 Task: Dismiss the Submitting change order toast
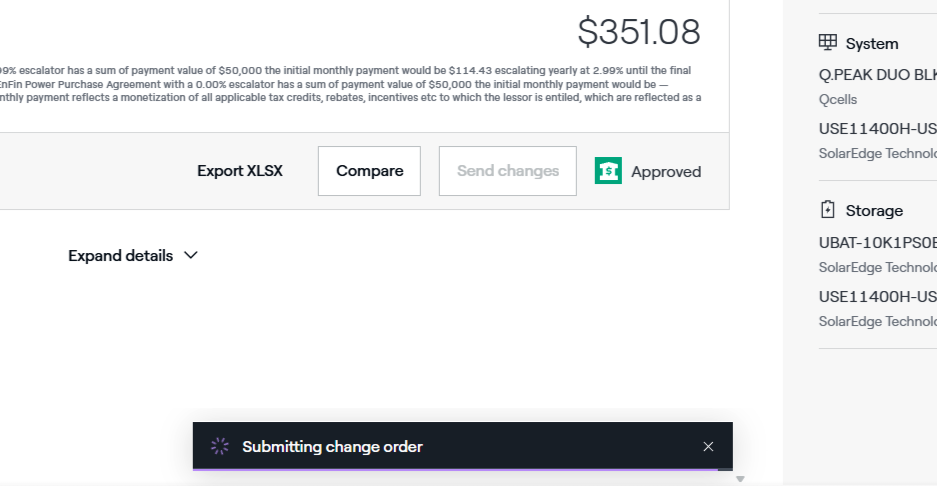pos(708,447)
